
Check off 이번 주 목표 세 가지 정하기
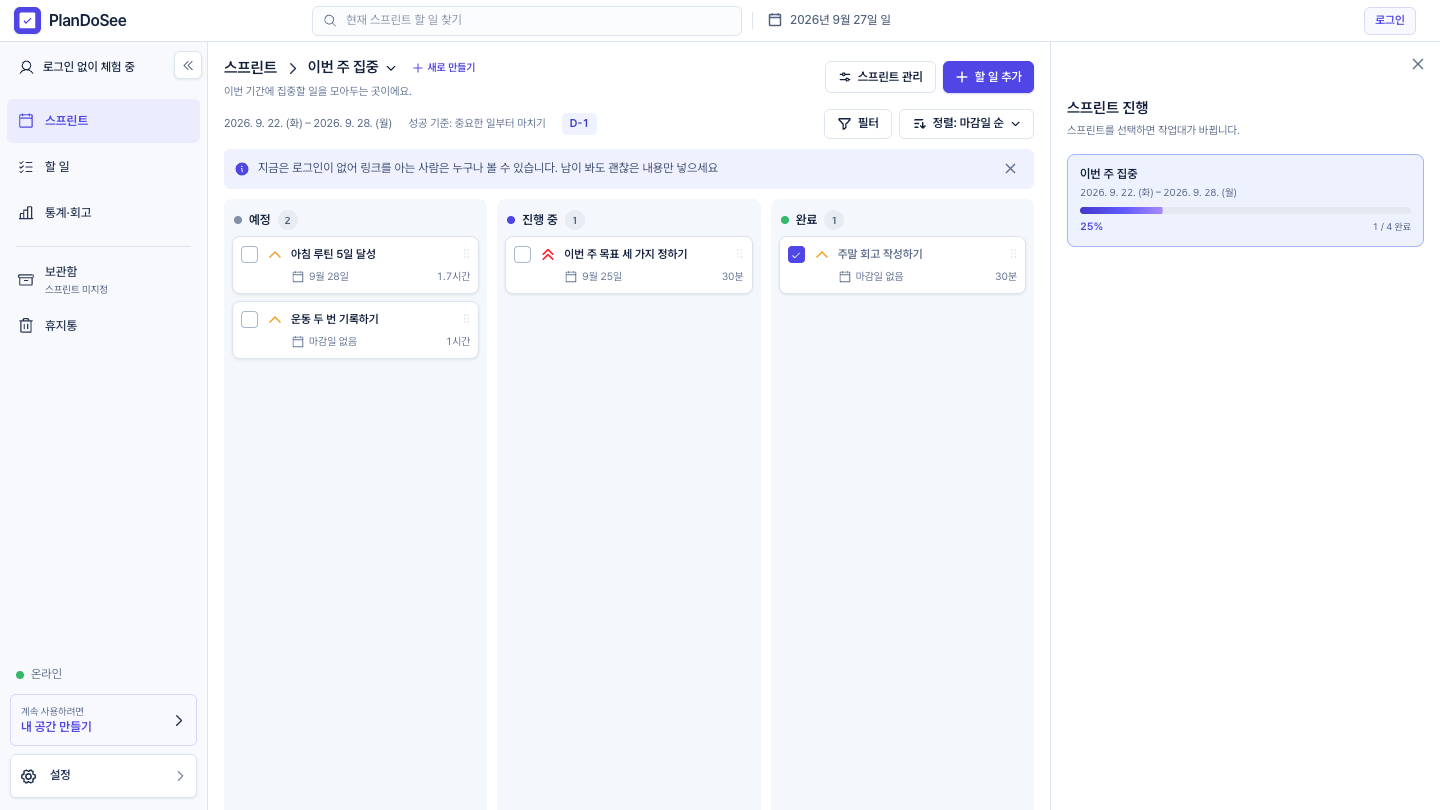pyautogui.click(x=523, y=254)
